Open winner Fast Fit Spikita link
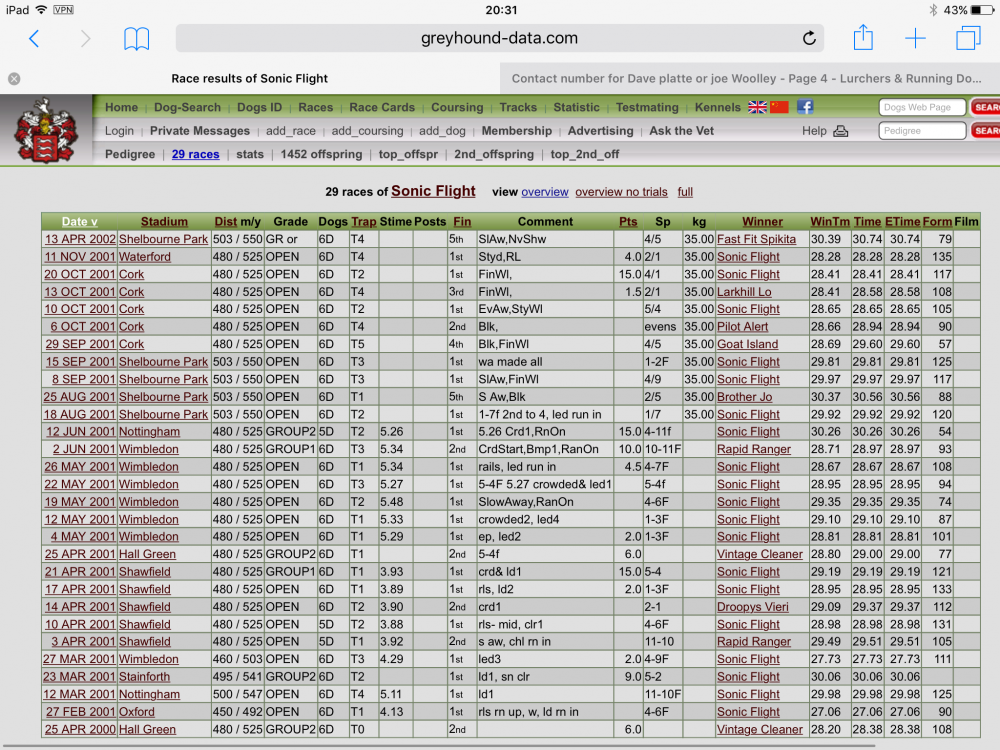Viewport: 1000px width, 750px height. point(756,239)
